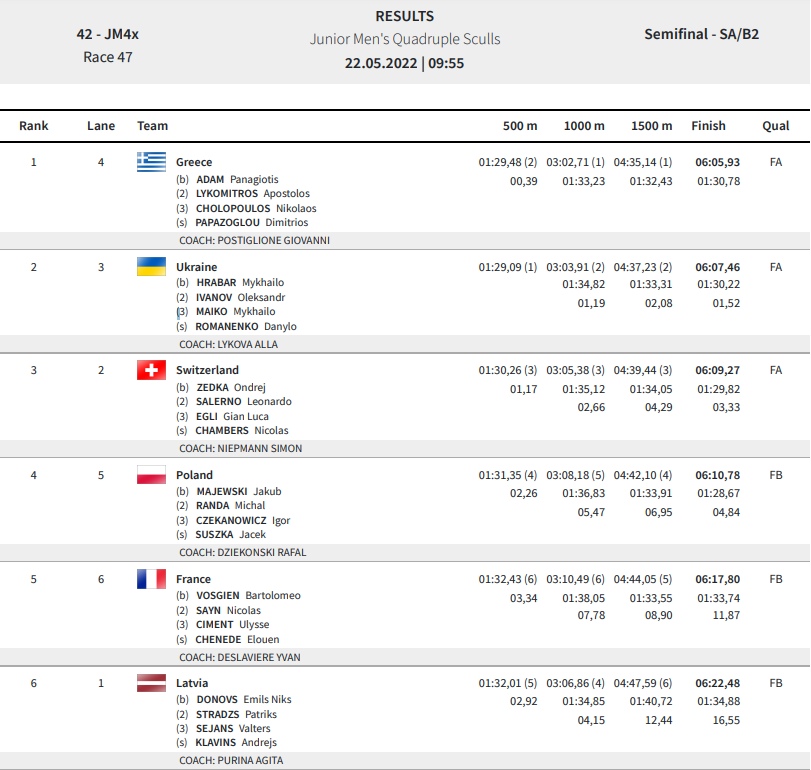Select the Rank column header
This screenshot has width=811, height=770.
pos(34,126)
